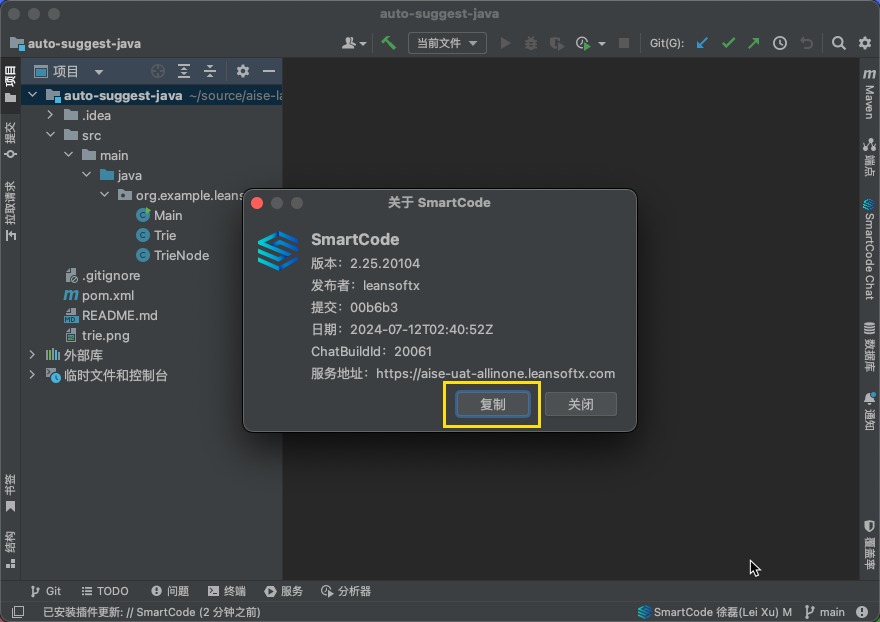Image resolution: width=880 pixels, height=622 pixels.
Task: Collapse the java folder
Action: [86, 175]
